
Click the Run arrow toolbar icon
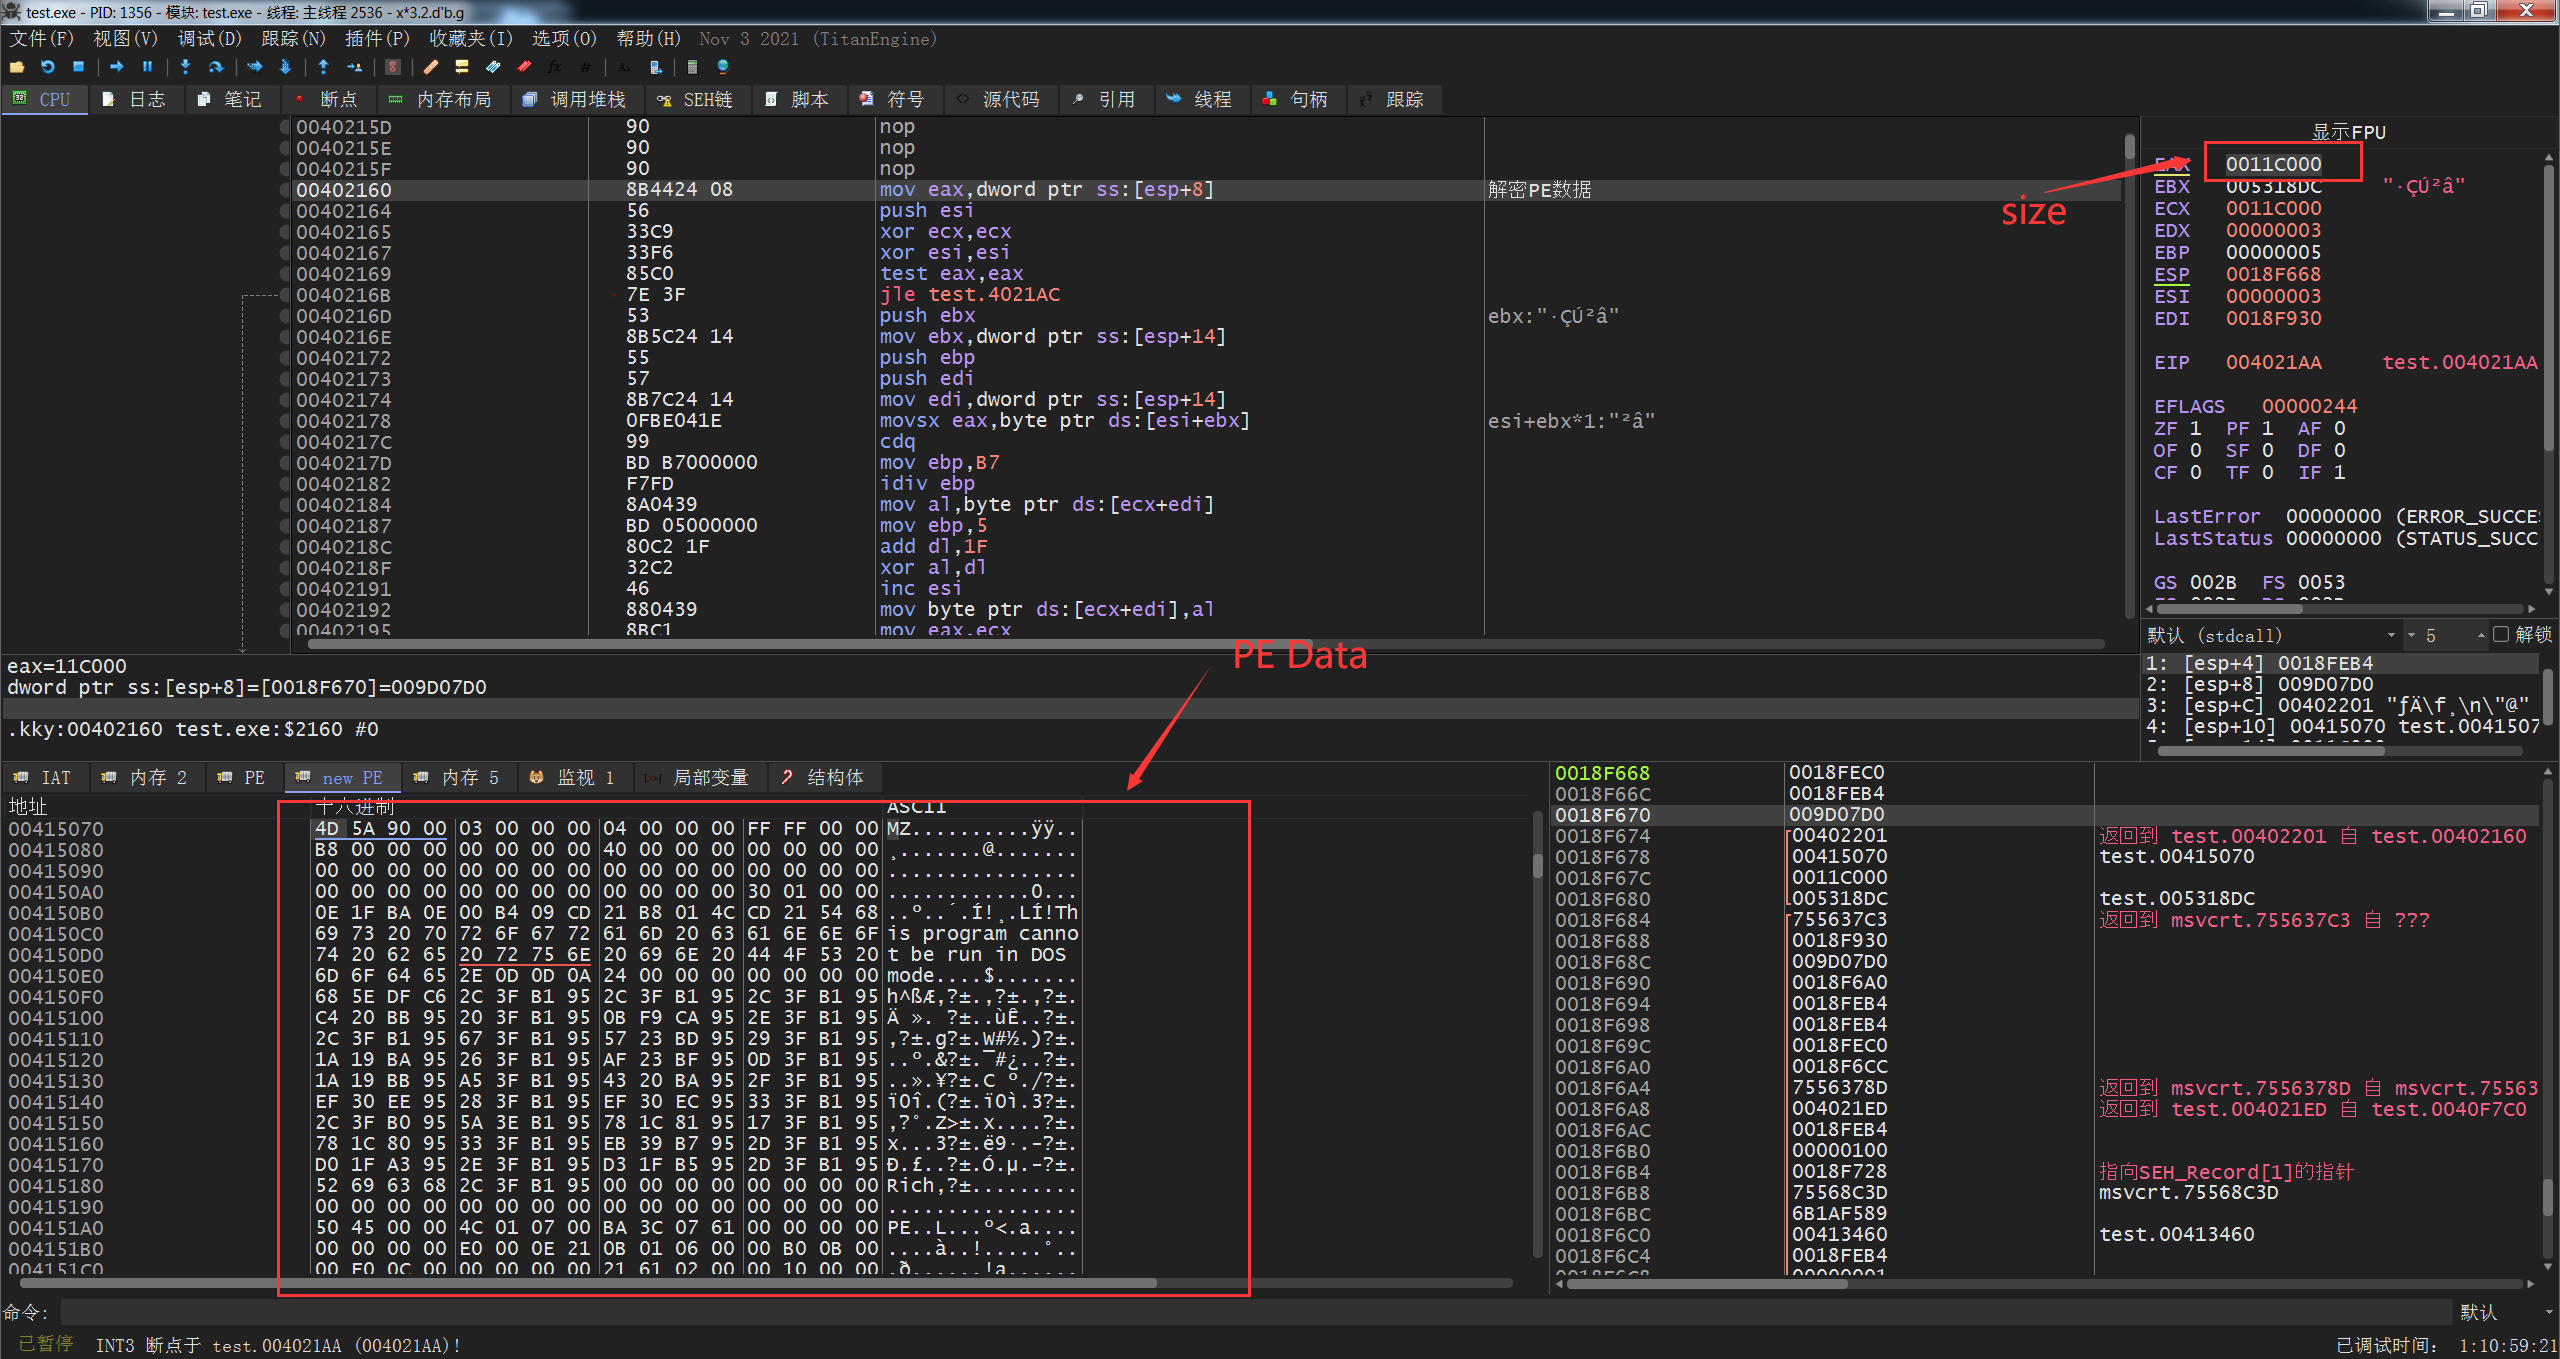coord(117,67)
